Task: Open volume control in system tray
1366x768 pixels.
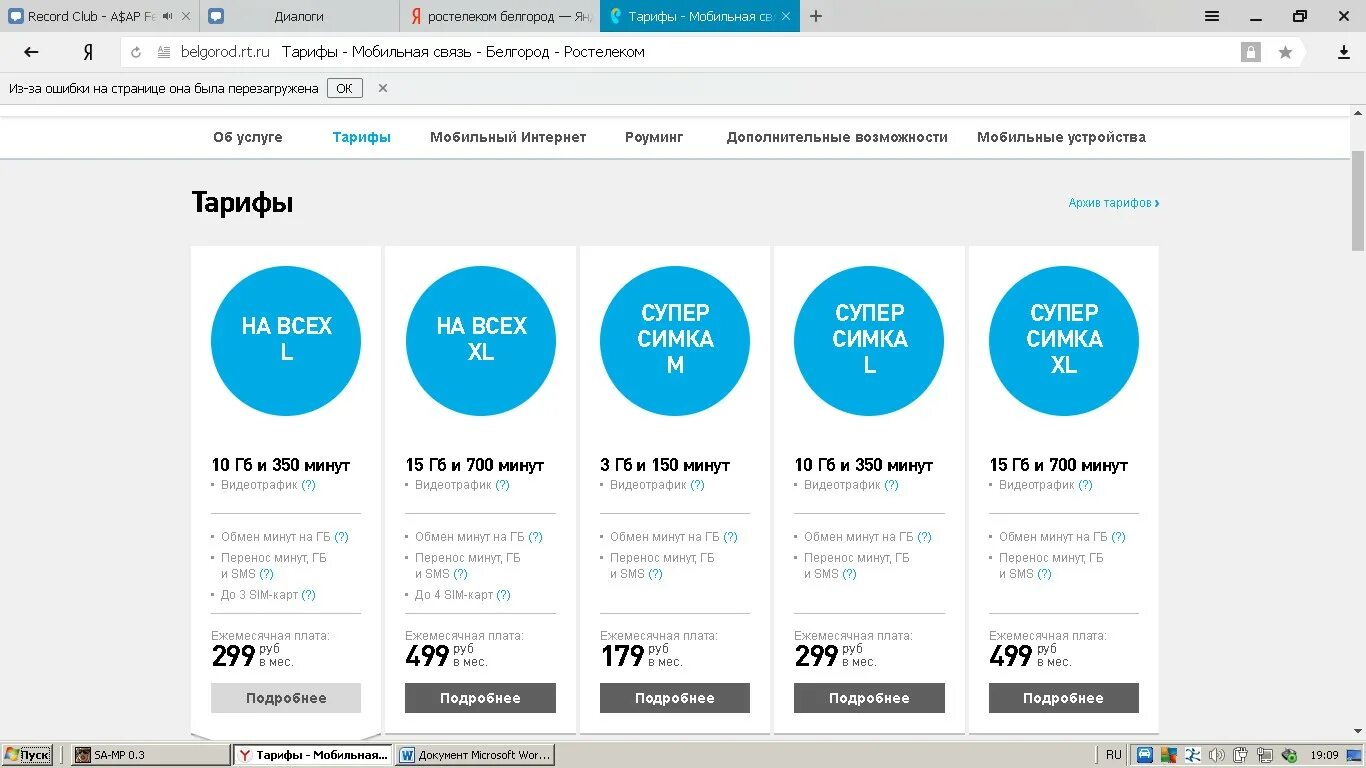Action: click(1217, 755)
